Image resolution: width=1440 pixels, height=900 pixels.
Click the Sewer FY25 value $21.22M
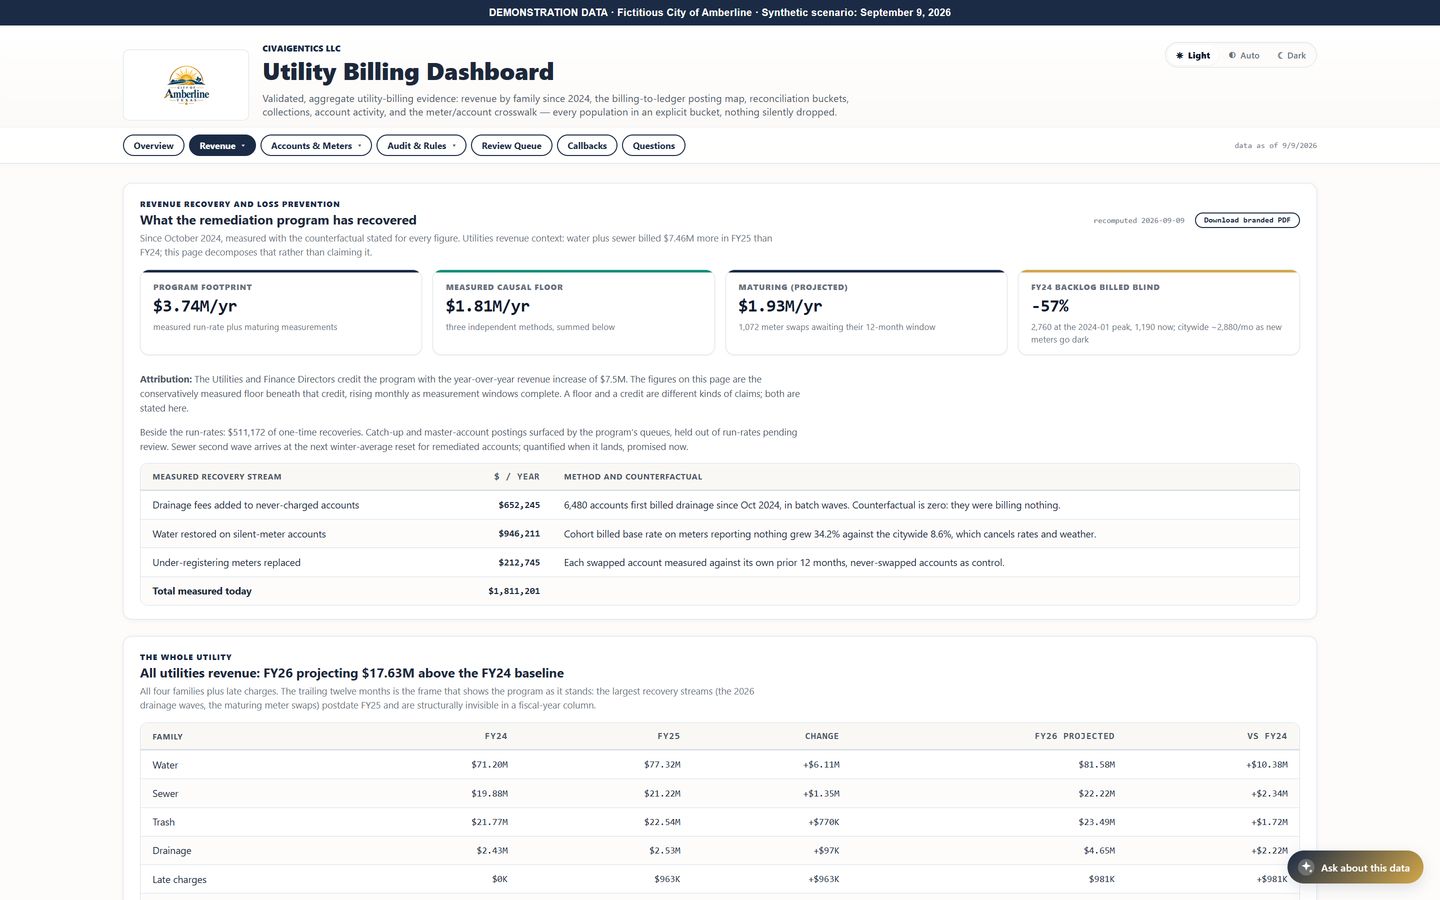(662, 794)
